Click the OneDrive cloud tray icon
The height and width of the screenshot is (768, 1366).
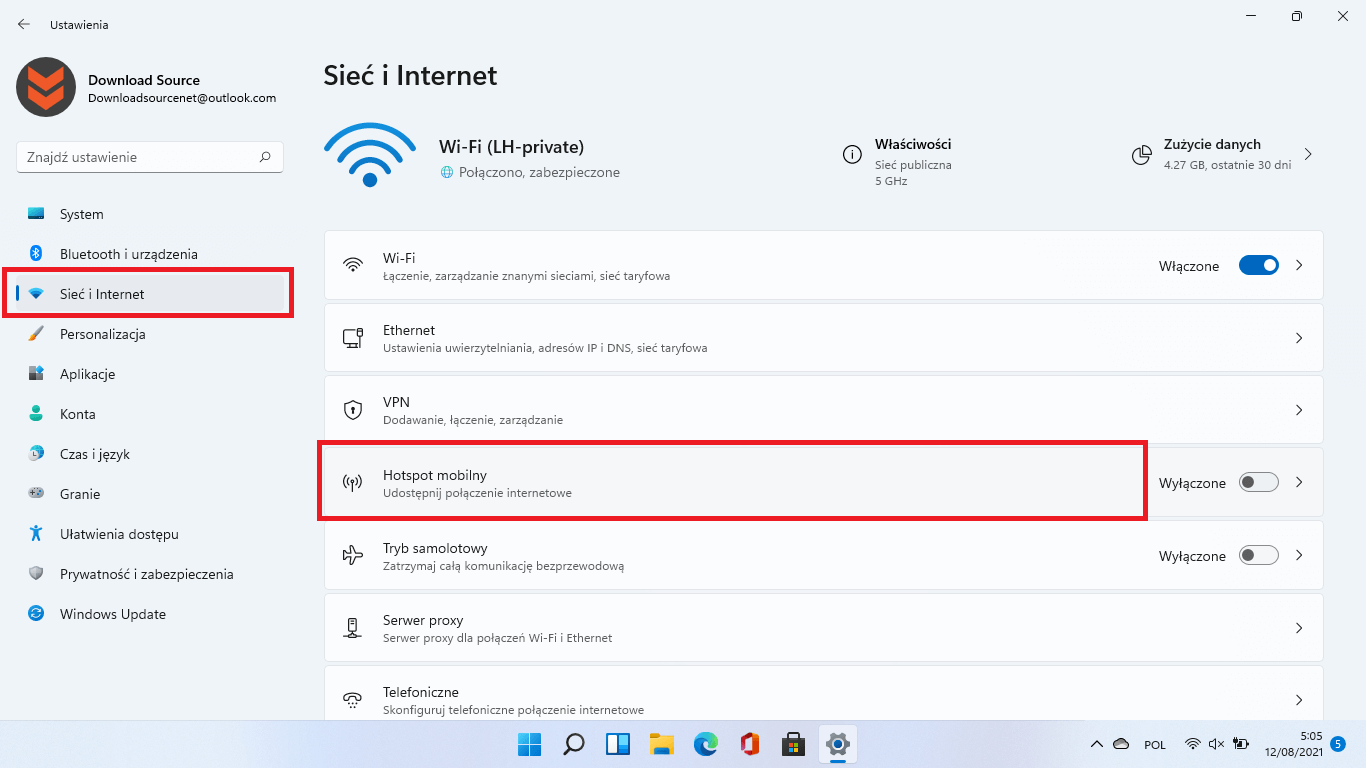(x=1121, y=744)
